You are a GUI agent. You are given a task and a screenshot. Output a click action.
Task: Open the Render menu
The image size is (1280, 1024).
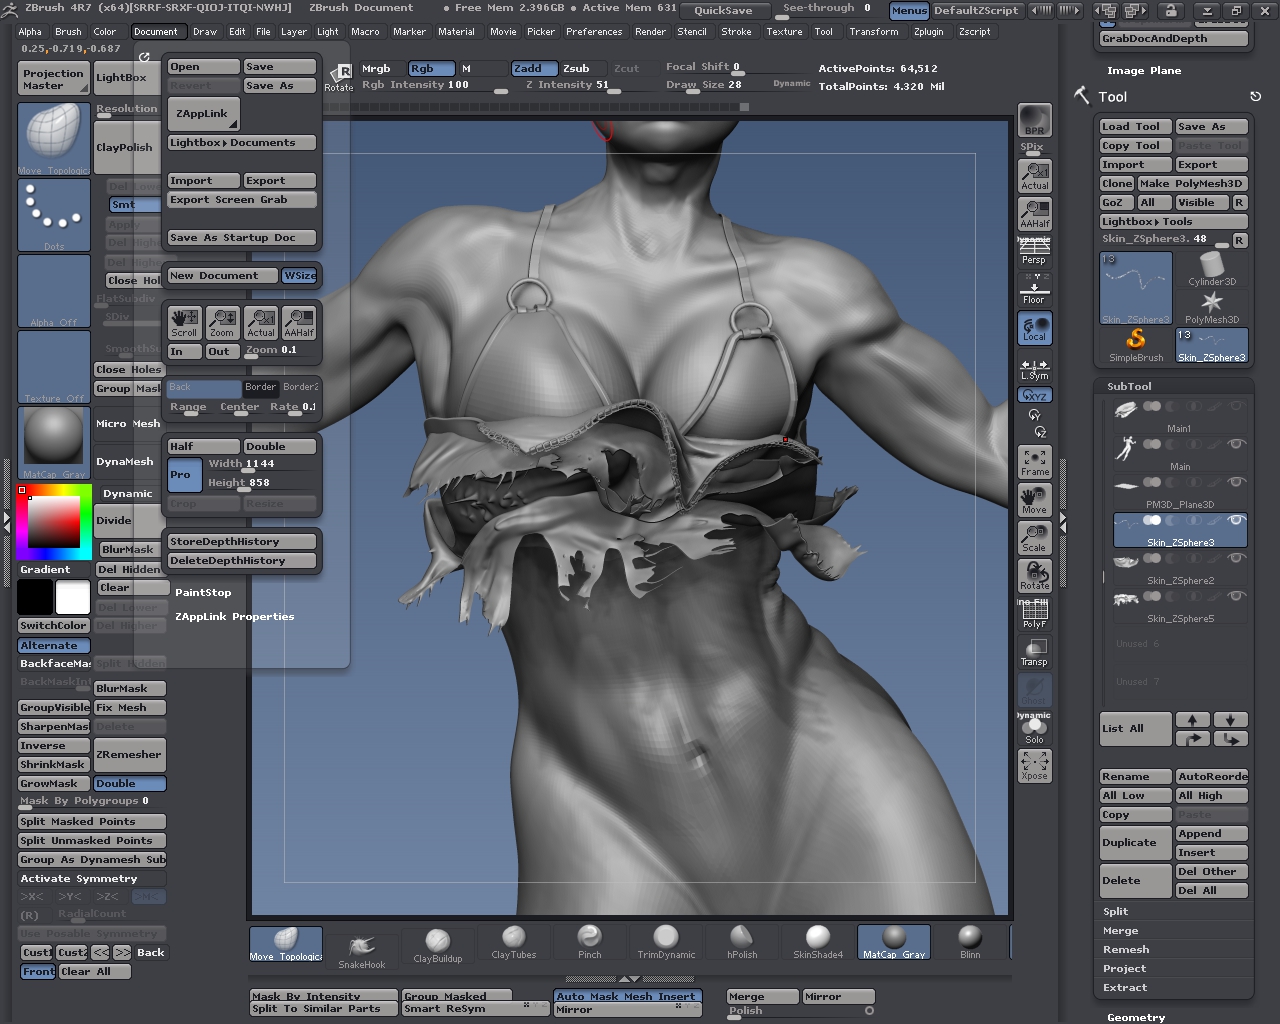(650, 31)
